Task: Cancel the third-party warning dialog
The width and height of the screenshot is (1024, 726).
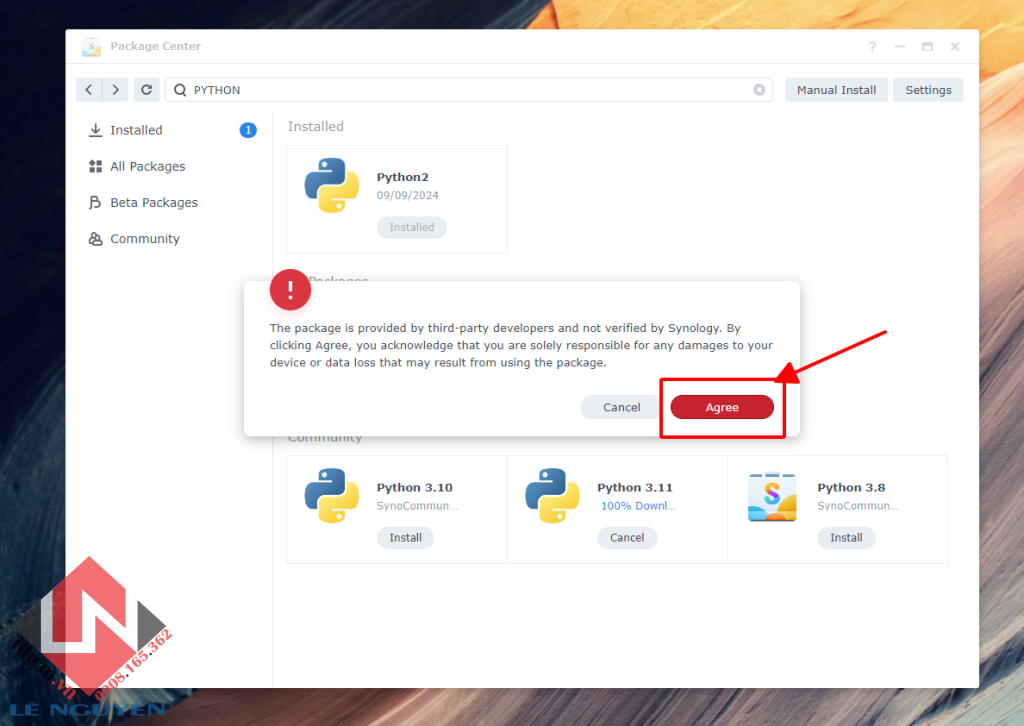Action: click(621, 407)
